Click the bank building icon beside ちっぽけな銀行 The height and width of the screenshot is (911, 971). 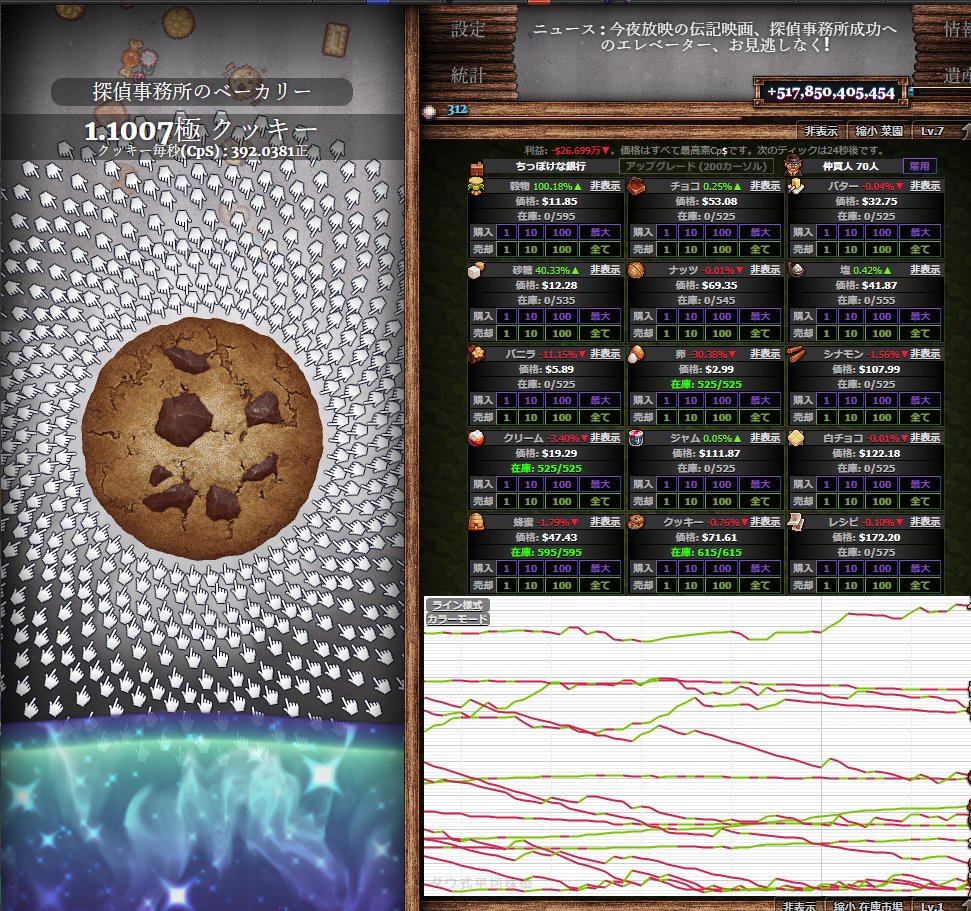(x=477, y=167)
